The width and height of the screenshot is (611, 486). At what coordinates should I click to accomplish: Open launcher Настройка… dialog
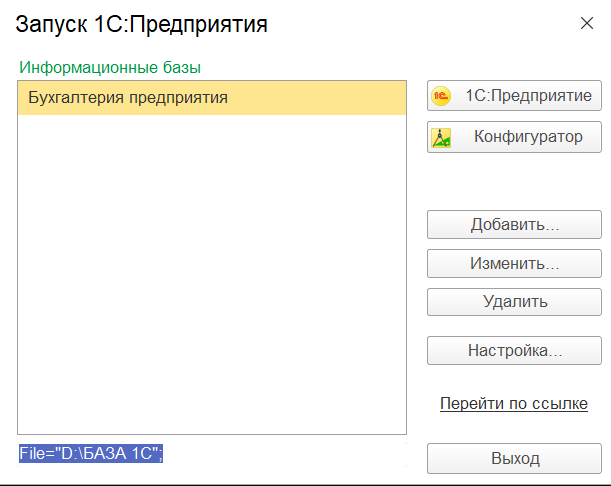pos(514,351)
